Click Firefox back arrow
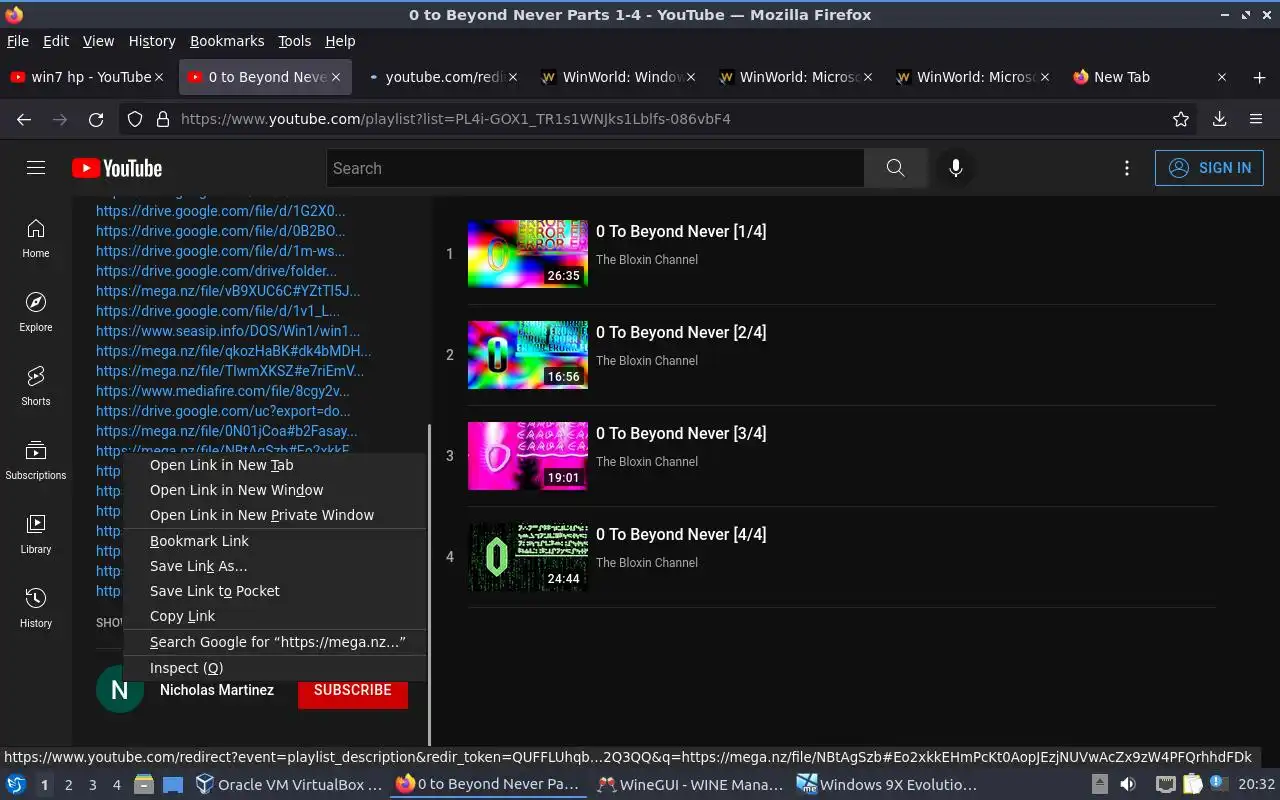The image size is (1280, 800). (x=24, y=119)
